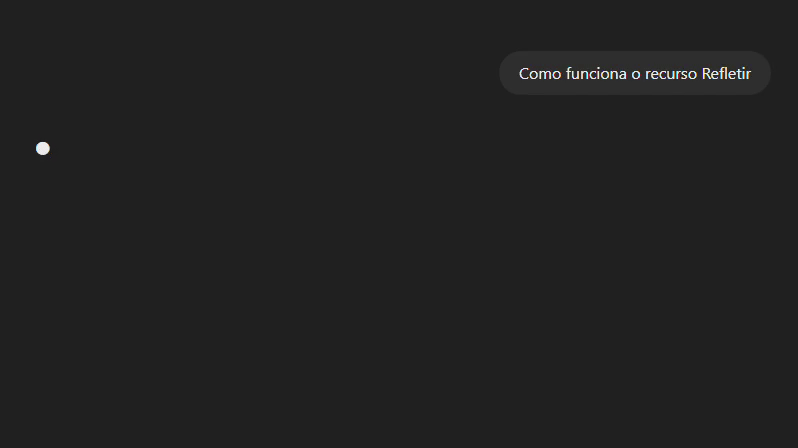Click the right rounded edge of the message bubble
The image size is (798, 448).
tap(762, 73)
